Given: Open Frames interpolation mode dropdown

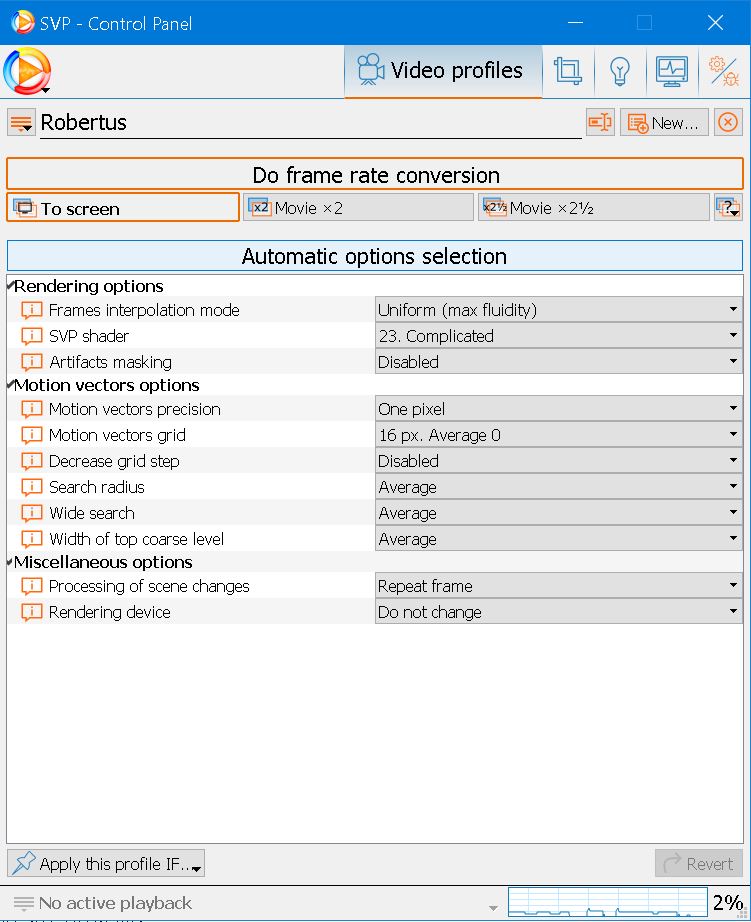Looking at the screenshot, I should point(558,310).
